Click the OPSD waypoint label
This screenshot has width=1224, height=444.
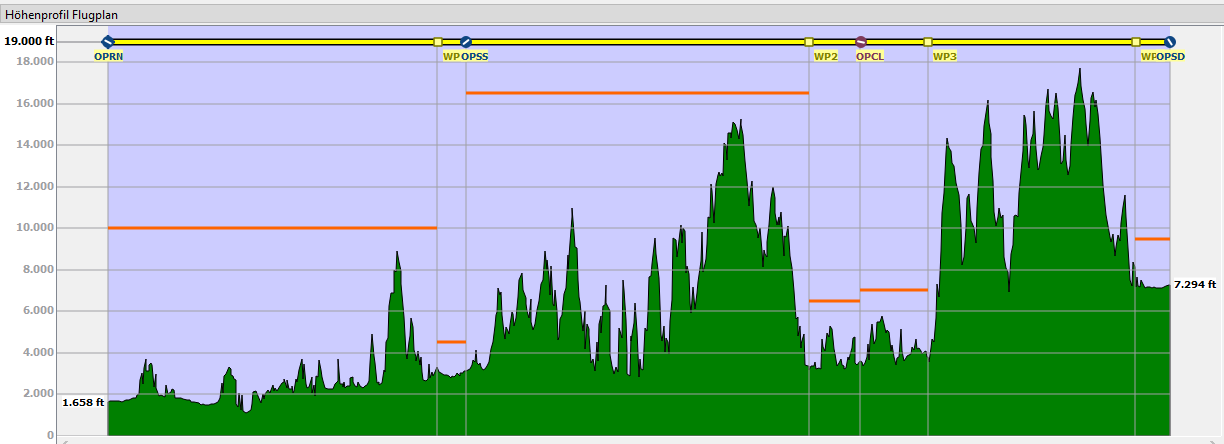point(1170,57)
